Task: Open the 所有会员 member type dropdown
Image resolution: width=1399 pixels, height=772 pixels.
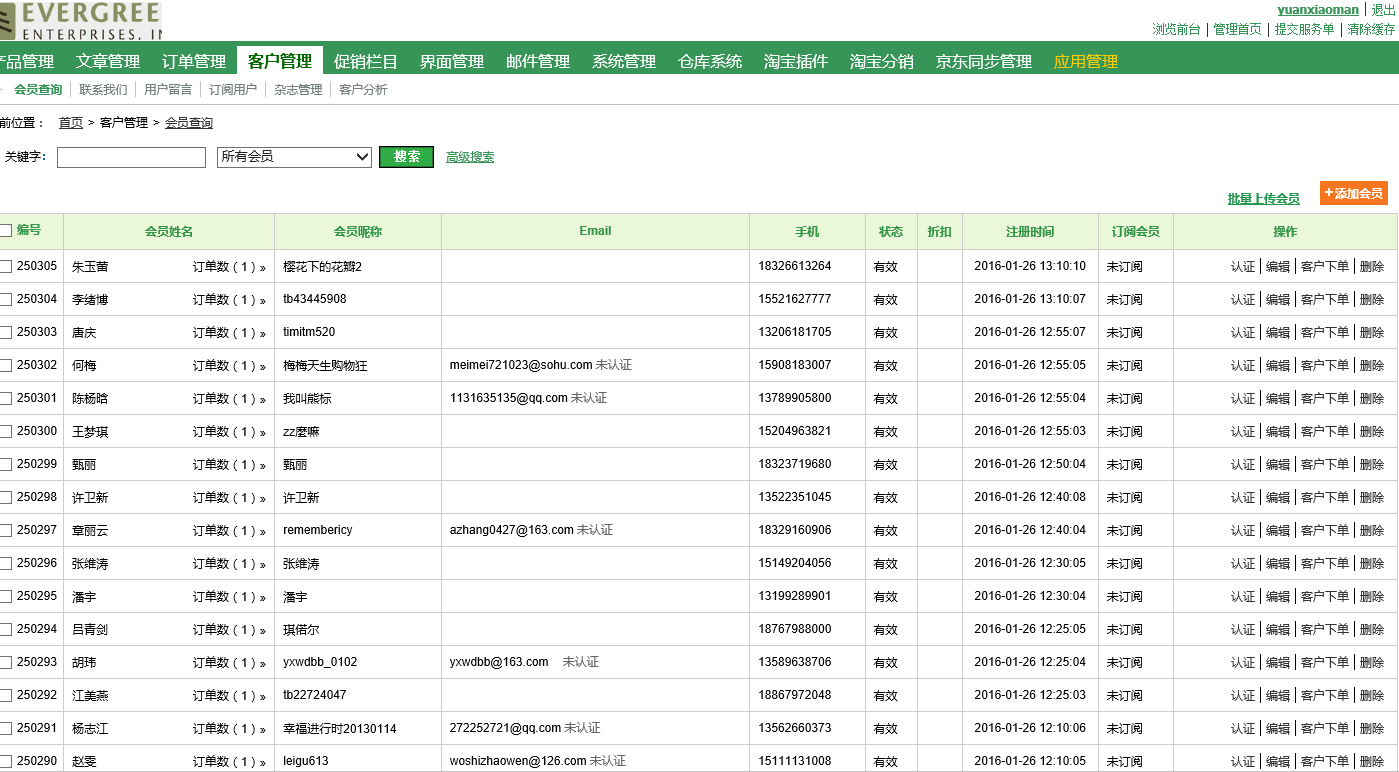Action: [294, 157]
